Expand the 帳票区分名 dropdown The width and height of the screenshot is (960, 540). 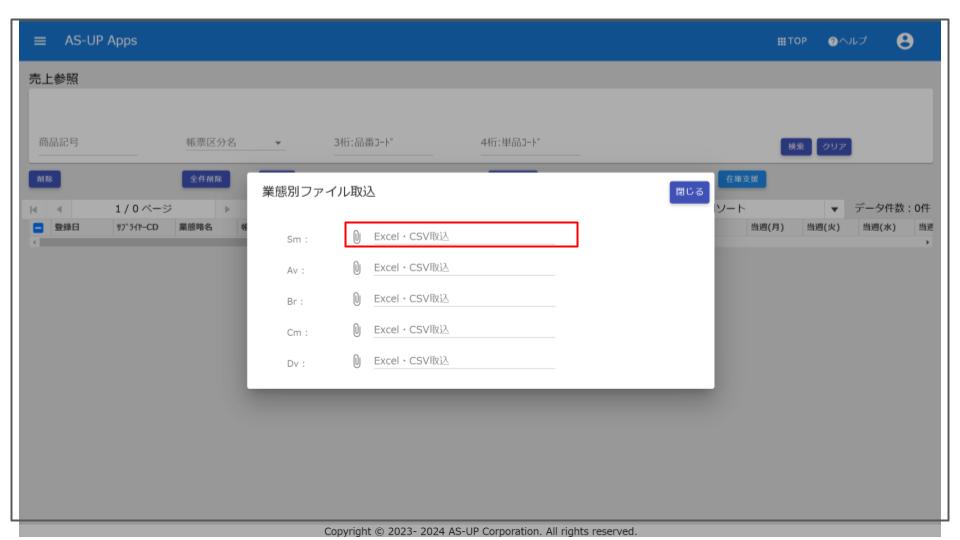278,142
